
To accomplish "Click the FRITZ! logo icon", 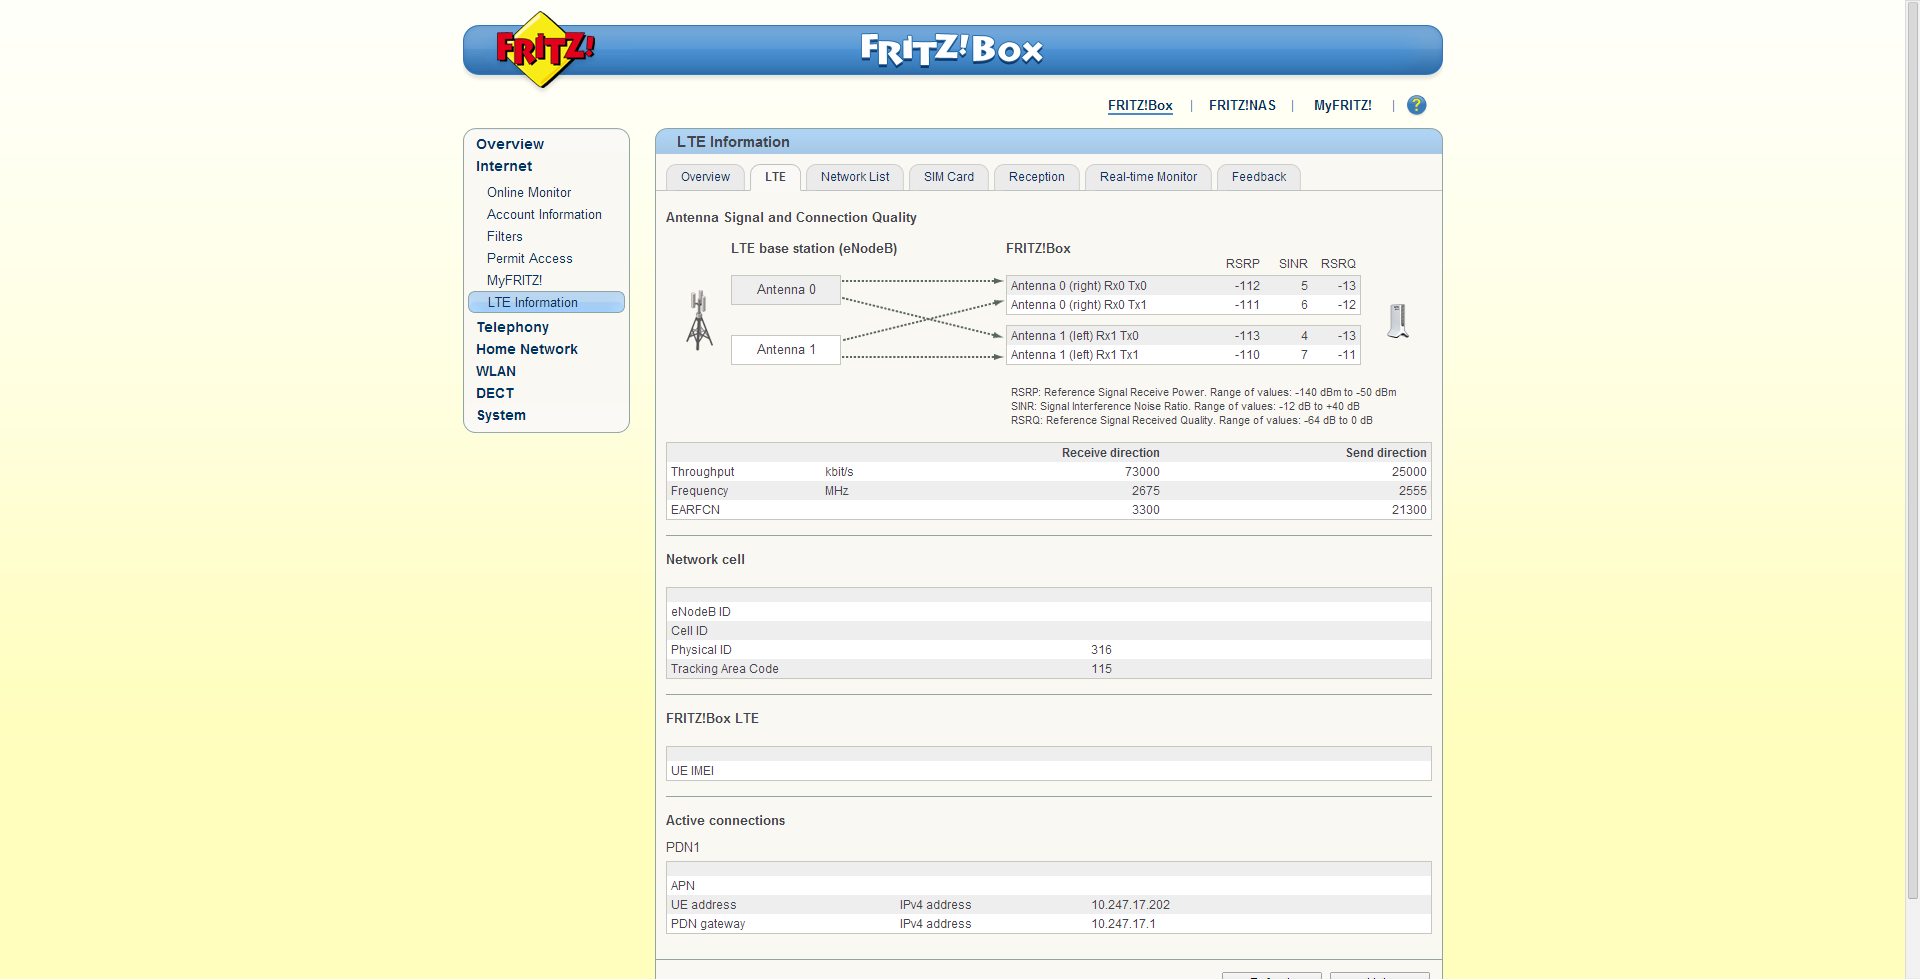I will click(x=545, y=49).
